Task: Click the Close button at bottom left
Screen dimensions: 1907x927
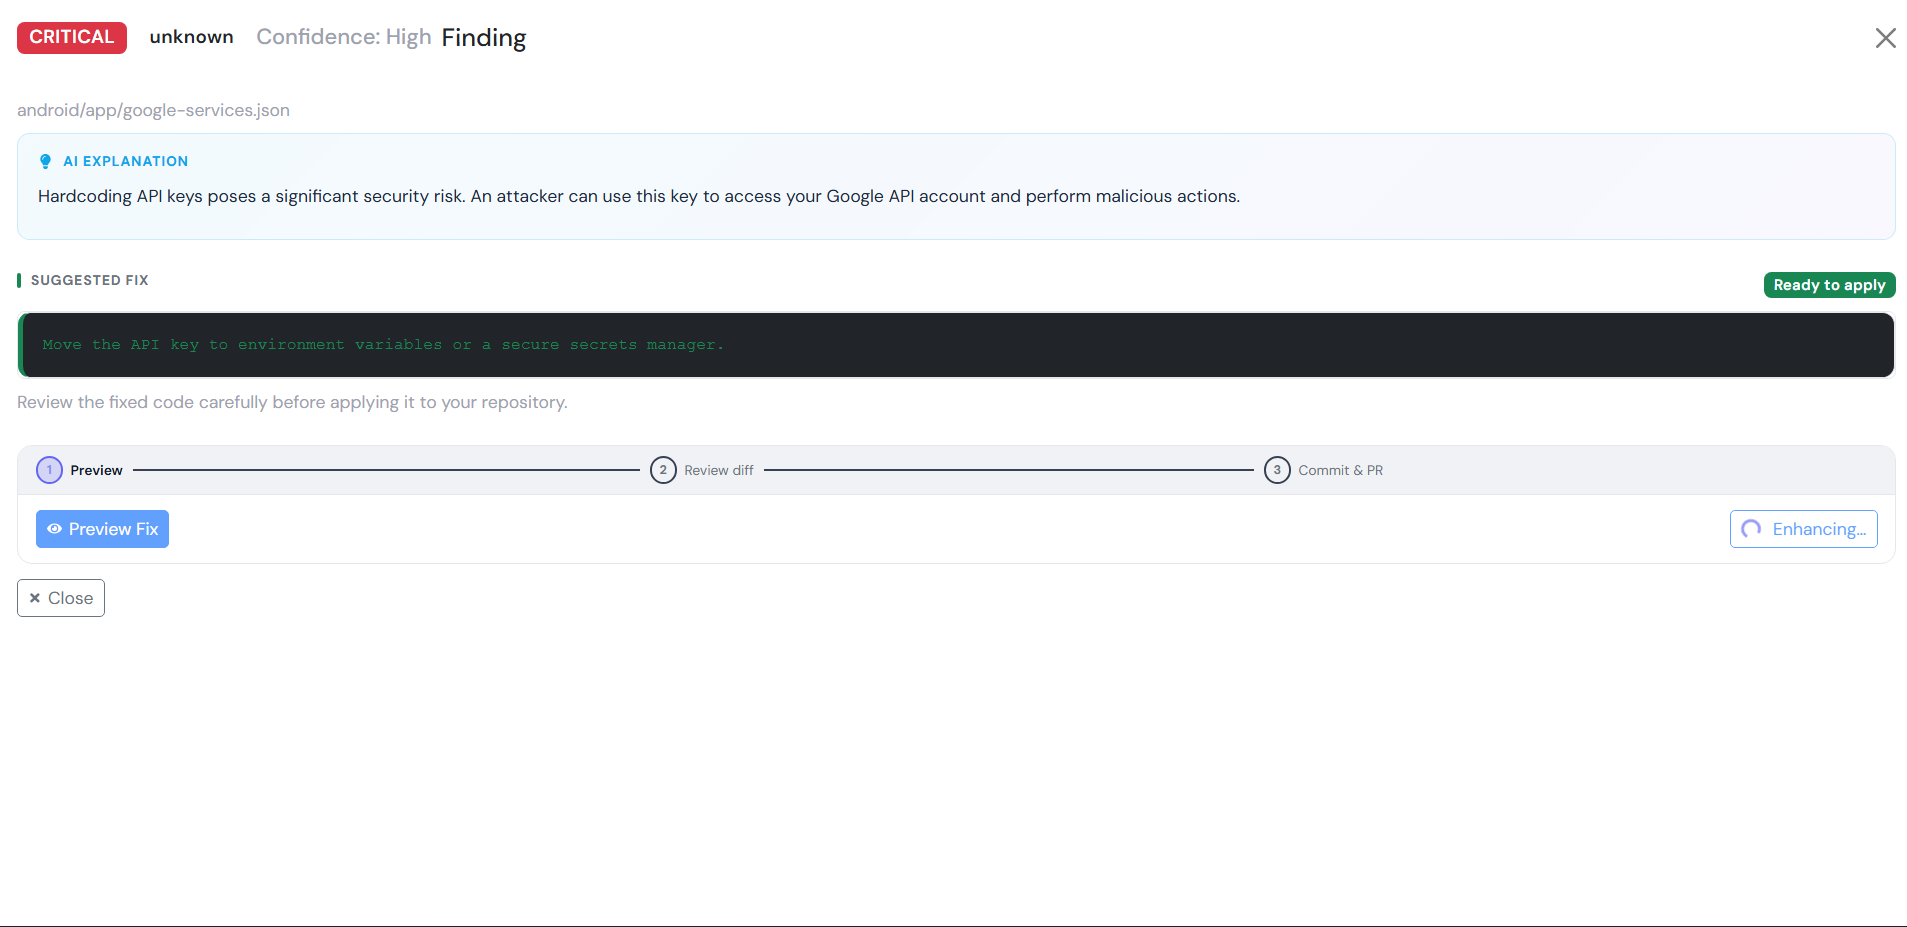Action: tap(61, 598)
